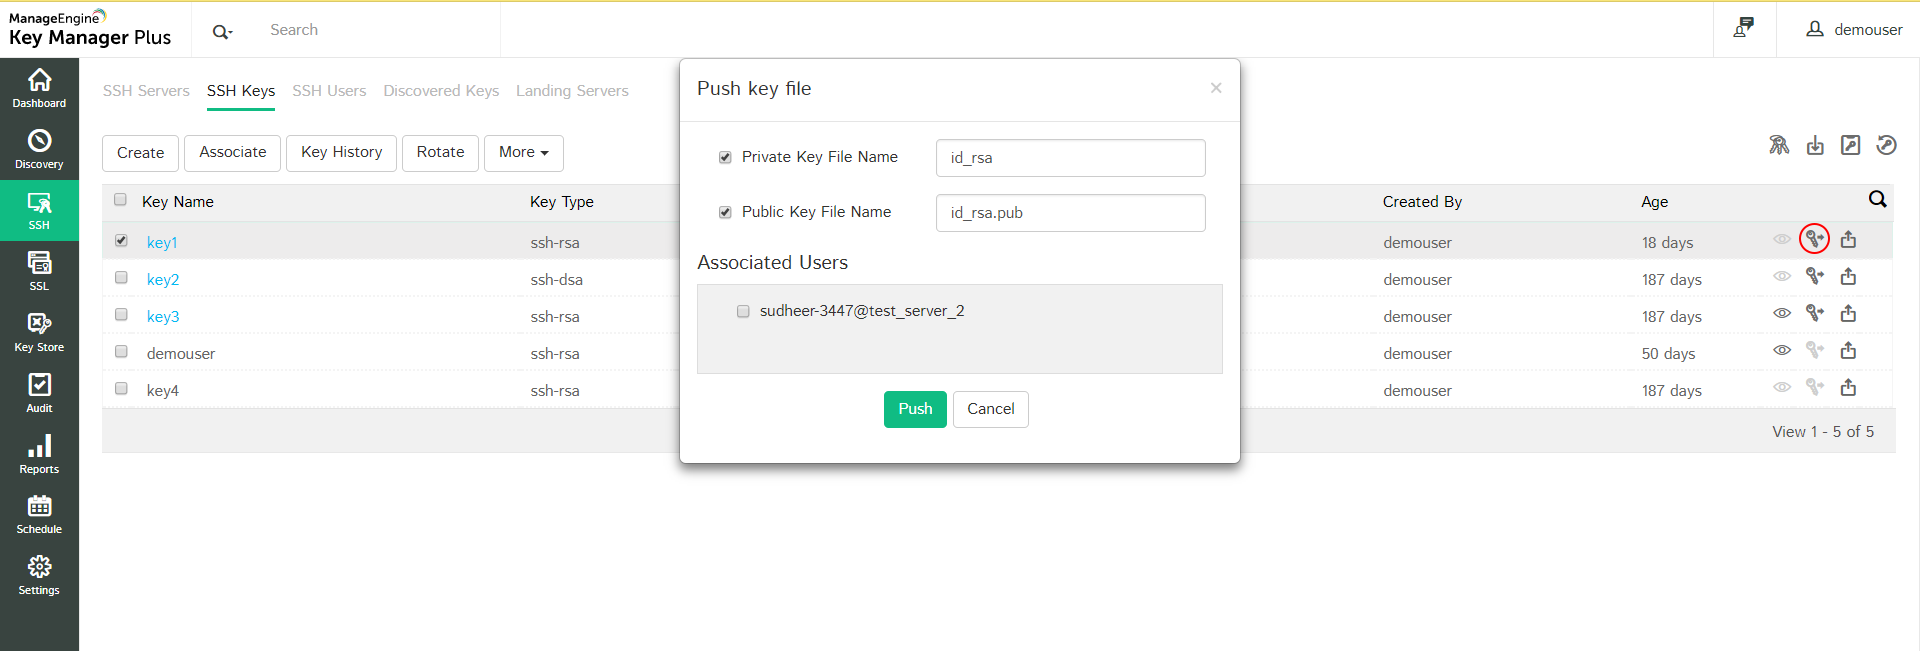Open the Reports bar chart icon
Screen dimensions: 1920x651
click(x=39, y=454)
